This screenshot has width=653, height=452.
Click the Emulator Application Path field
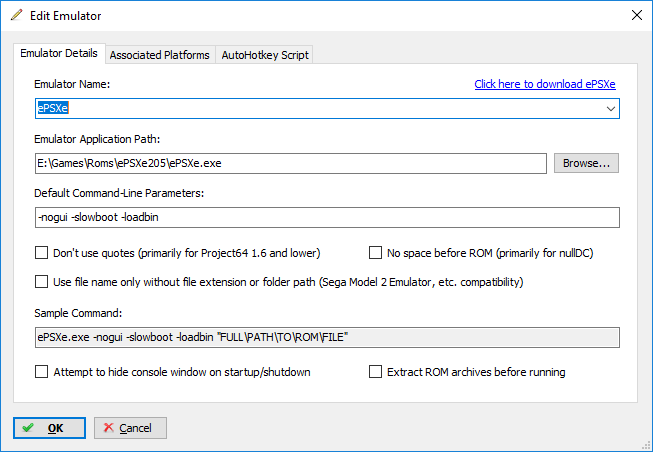click(x=291, y=163)
